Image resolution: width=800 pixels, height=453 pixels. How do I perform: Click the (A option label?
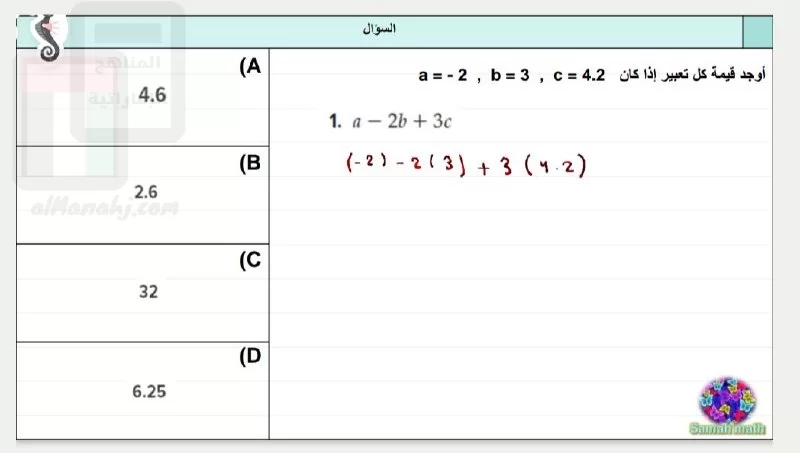pos(250,66)
